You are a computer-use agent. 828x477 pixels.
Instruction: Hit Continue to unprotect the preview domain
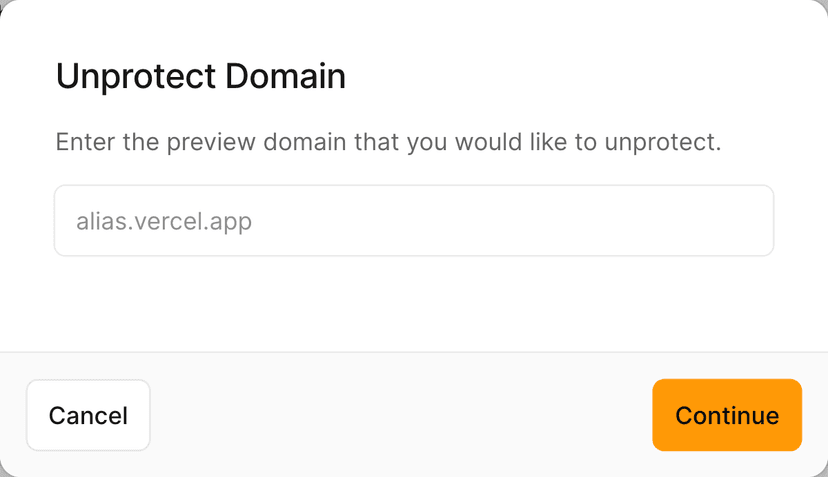(x=727, y=415)
